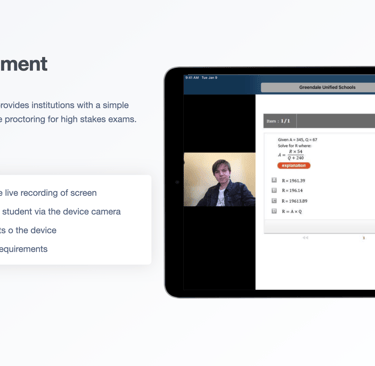Click the Item 1/1 counter label

click(x=278, y=121)
